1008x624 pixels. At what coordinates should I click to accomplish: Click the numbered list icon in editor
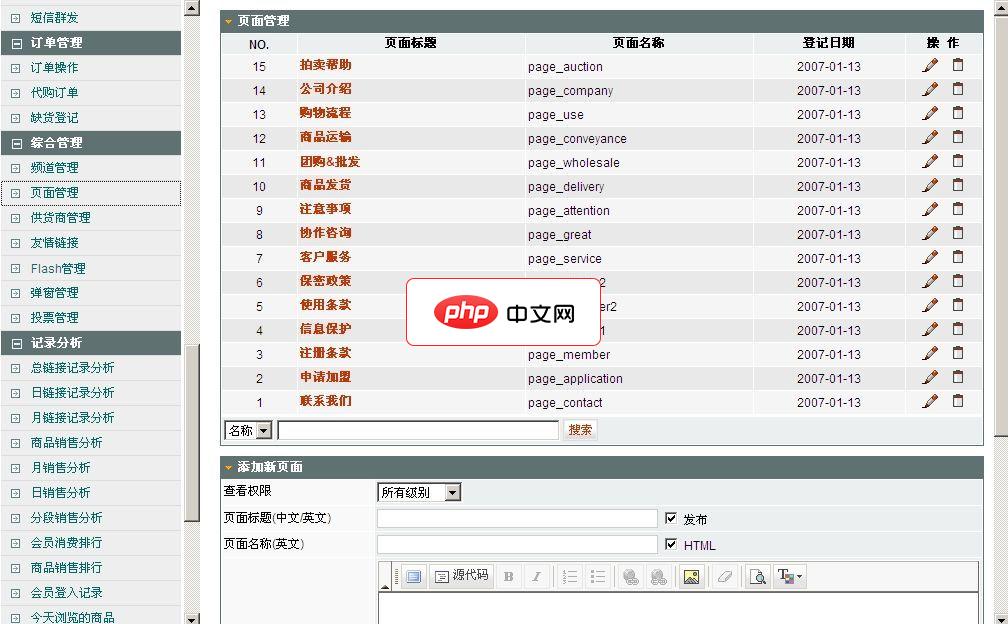click(570, 577)
